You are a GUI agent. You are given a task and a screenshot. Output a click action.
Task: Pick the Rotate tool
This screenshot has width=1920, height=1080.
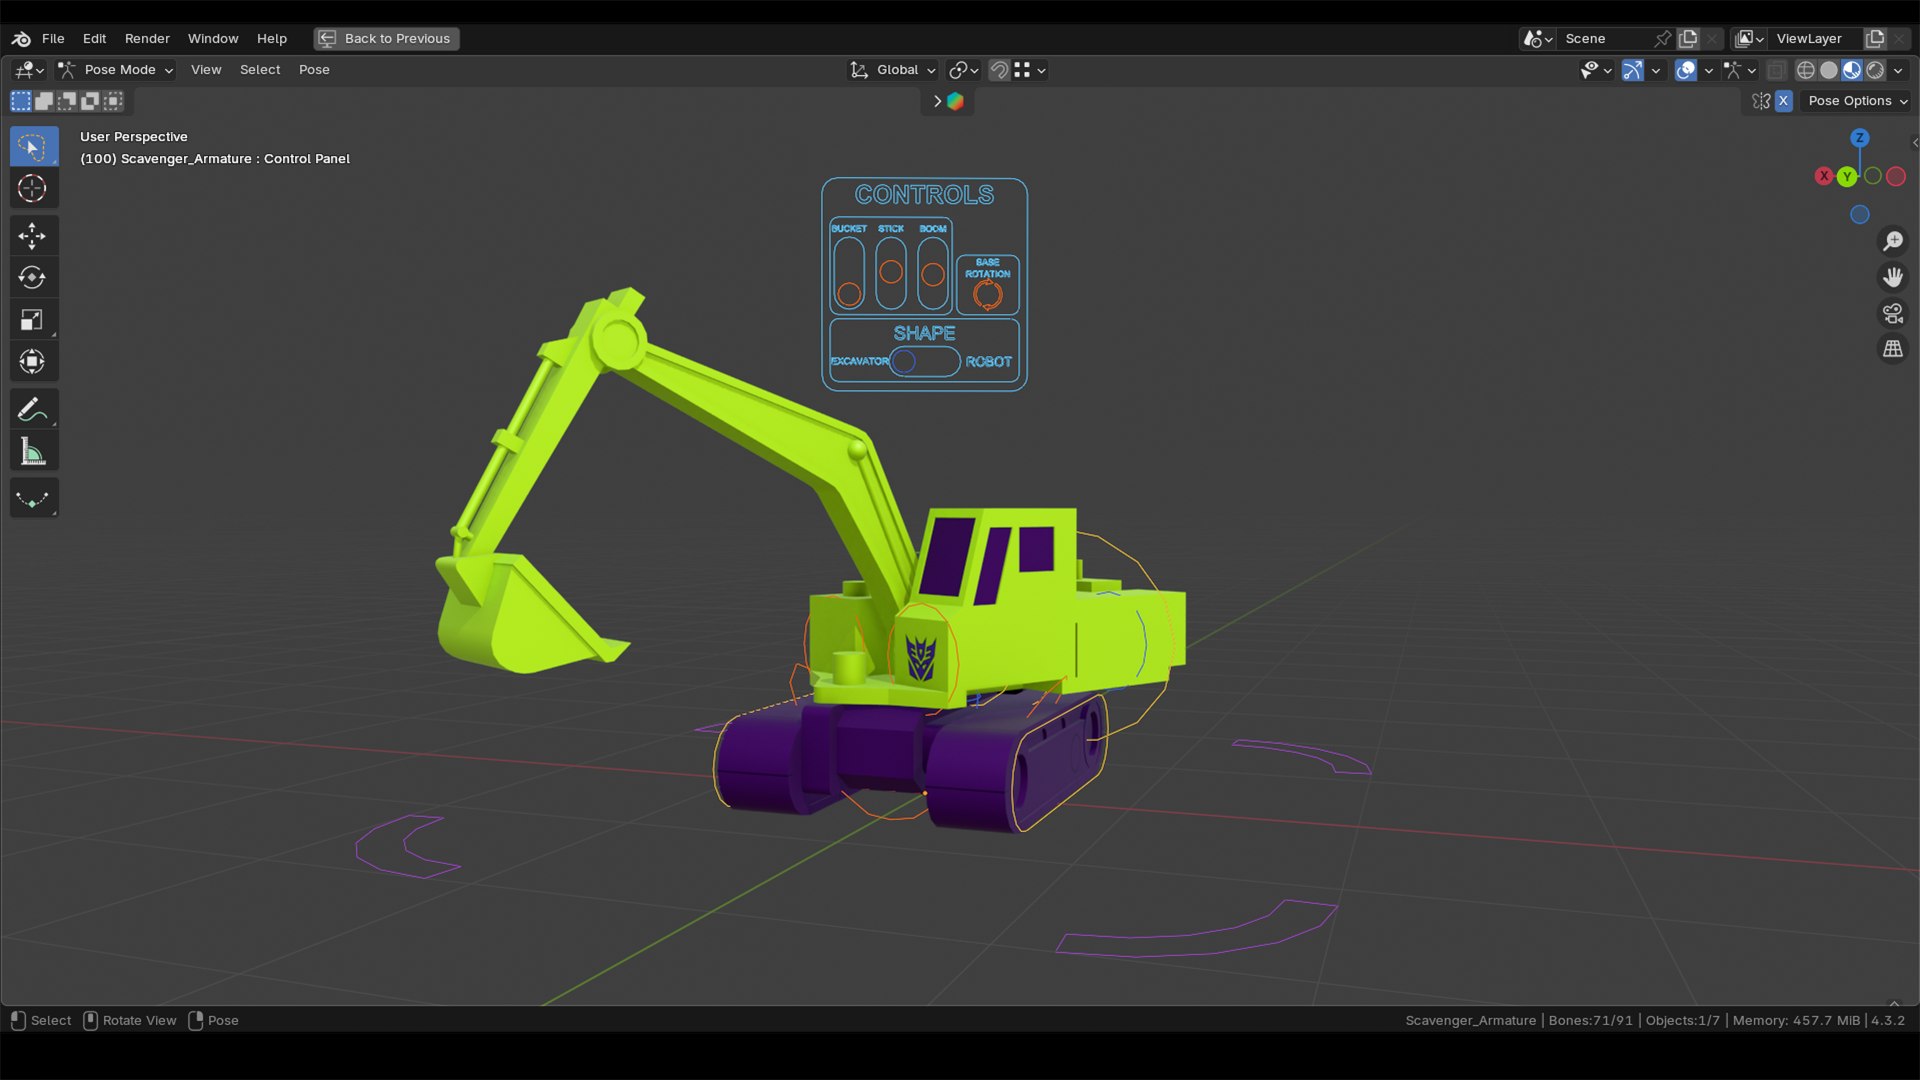(33, 277)
